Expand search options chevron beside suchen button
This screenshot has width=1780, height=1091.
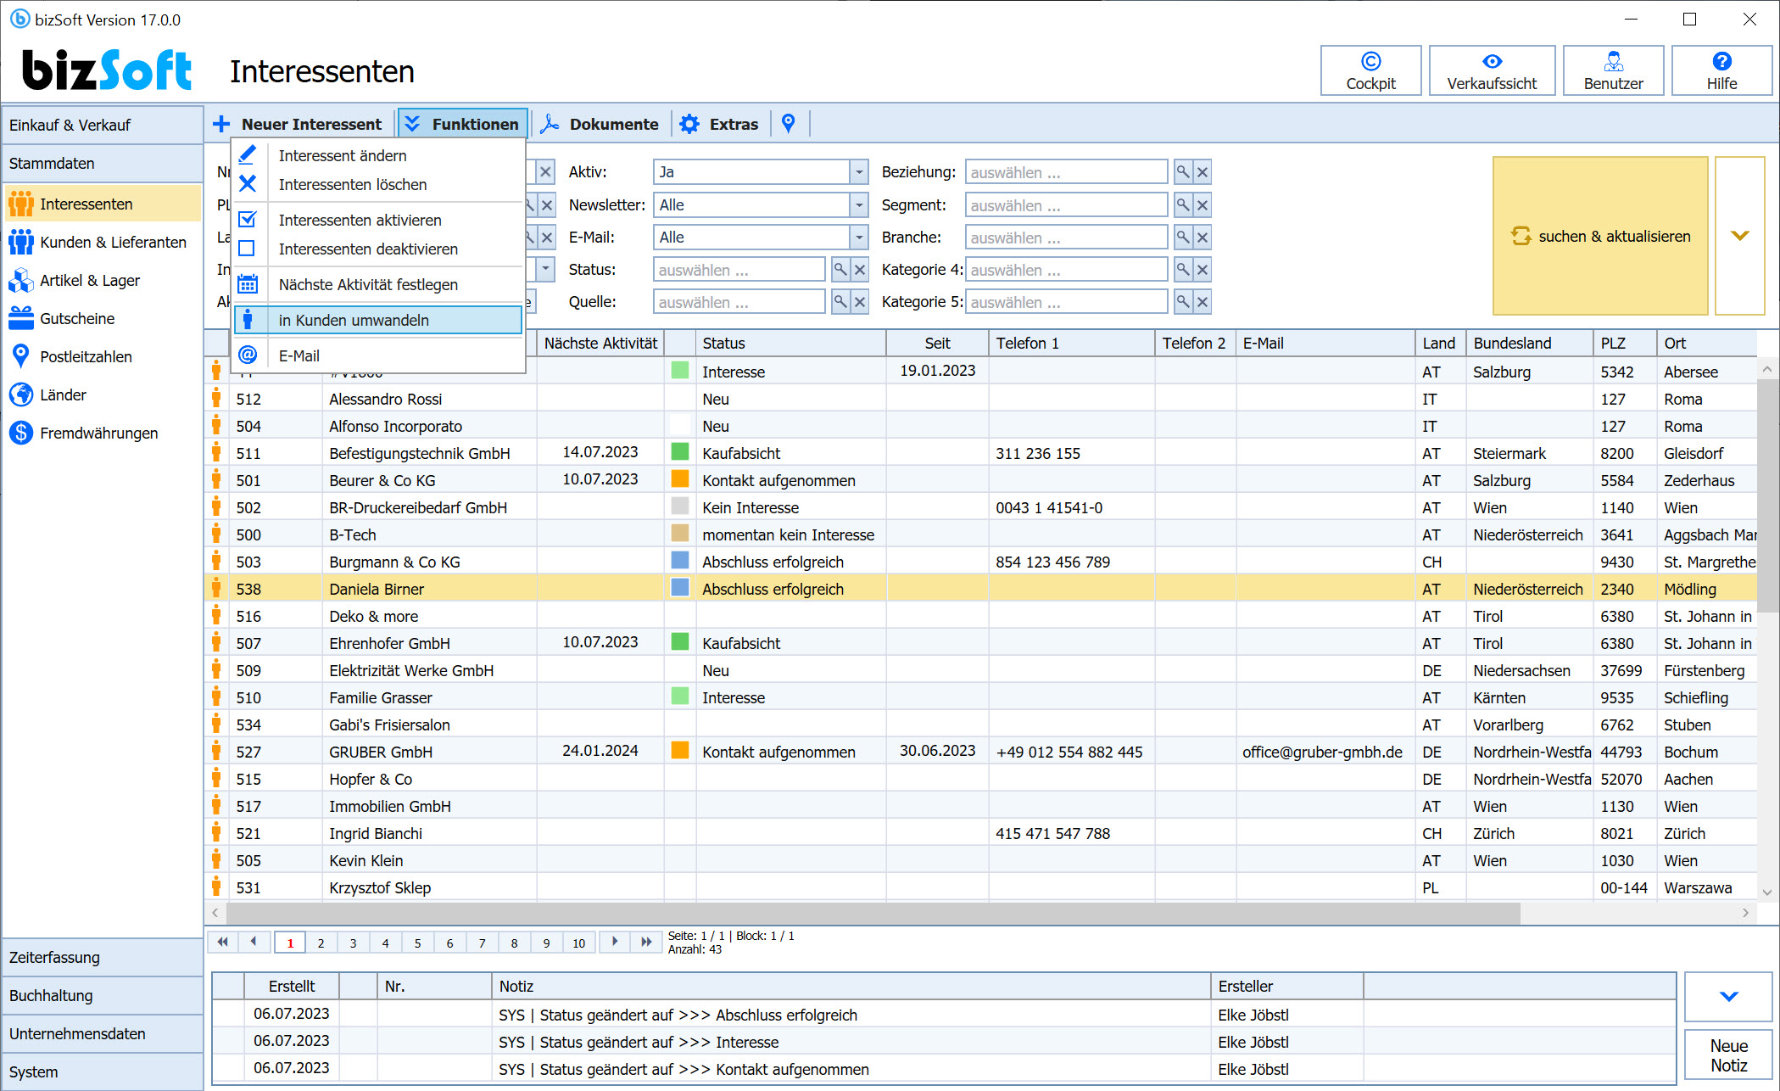click(x=1740, y=236)
